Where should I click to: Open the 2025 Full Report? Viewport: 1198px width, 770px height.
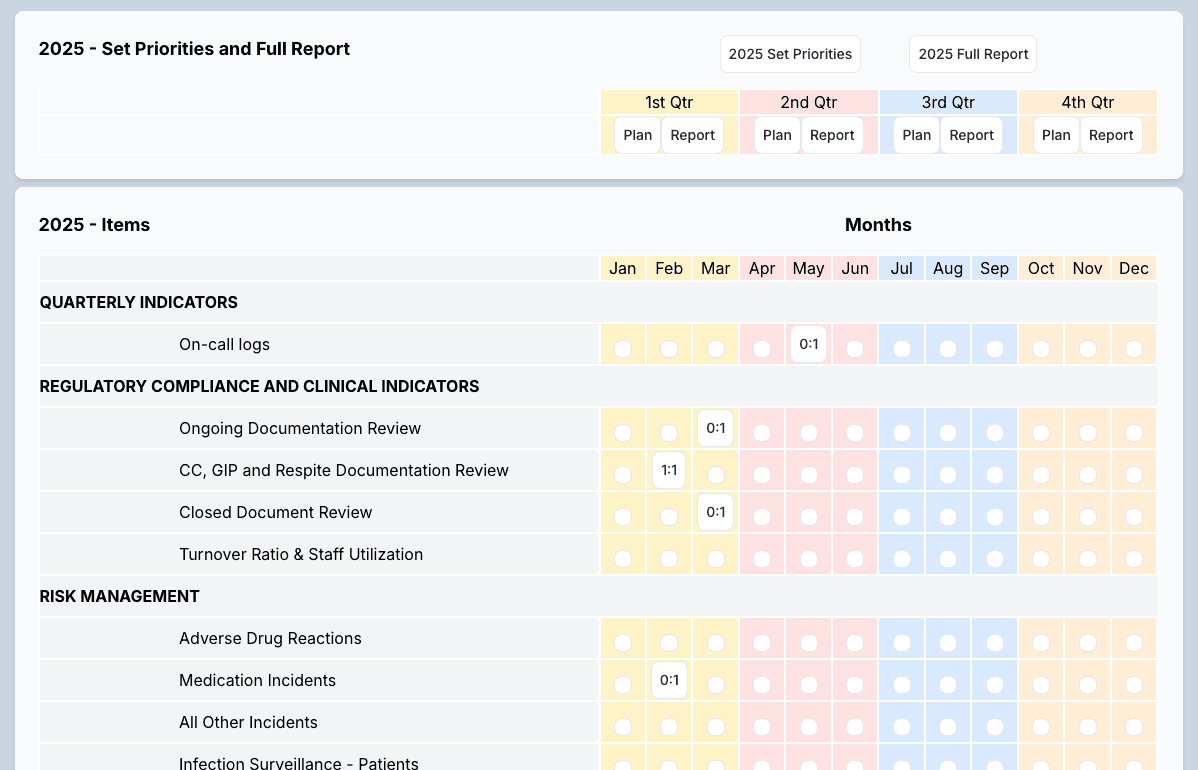tap(972, 54)
